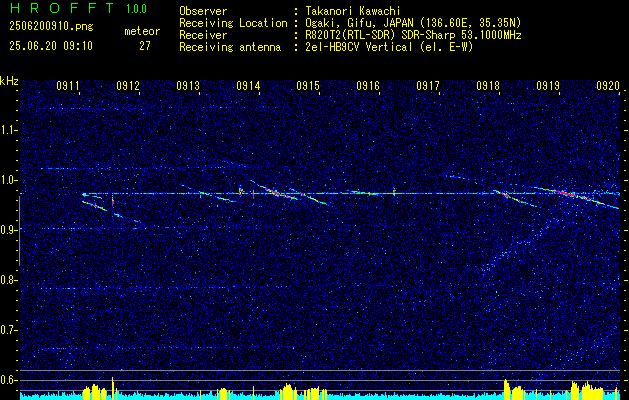The image size is (629, 400).
Task: Click the date stamp 25.06.20 09:10
Action: [51, 46]
